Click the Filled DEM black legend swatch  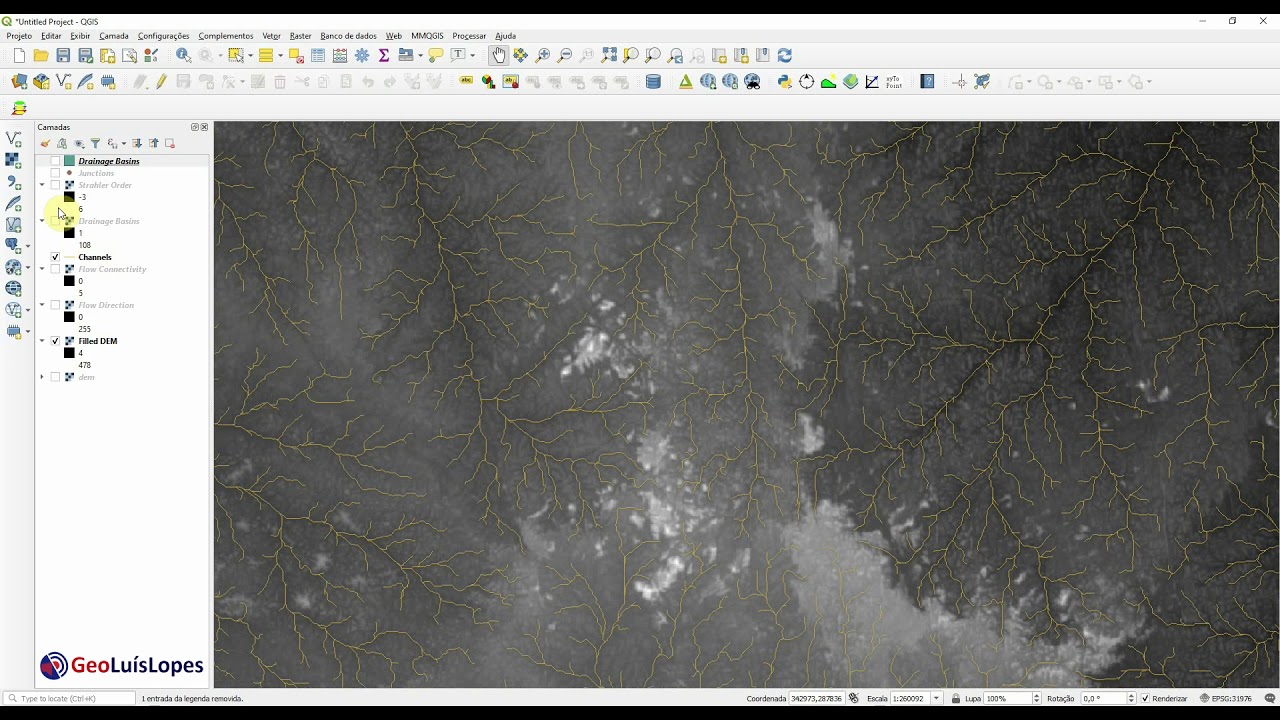coord(69,353)
